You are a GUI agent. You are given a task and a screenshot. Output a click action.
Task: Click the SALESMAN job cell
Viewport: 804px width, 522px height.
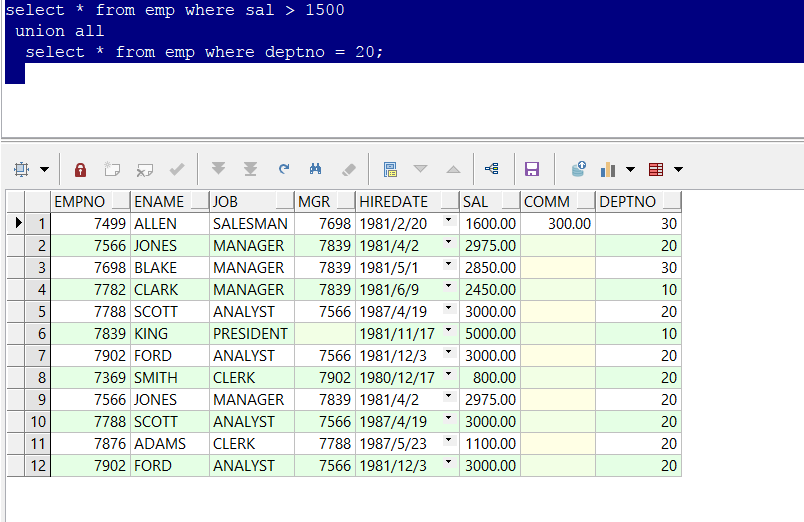pyautogui.click(x=252, y=224)
